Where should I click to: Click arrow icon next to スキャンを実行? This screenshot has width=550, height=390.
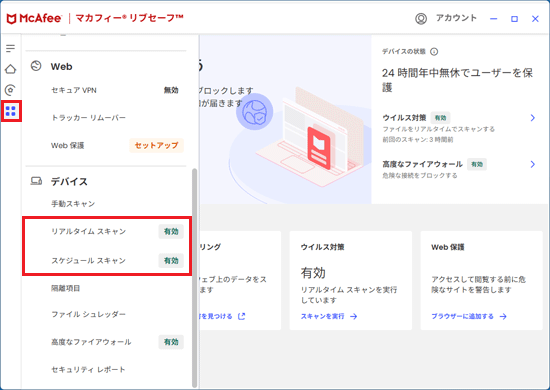pyautogui.click(x=354, y=316)
